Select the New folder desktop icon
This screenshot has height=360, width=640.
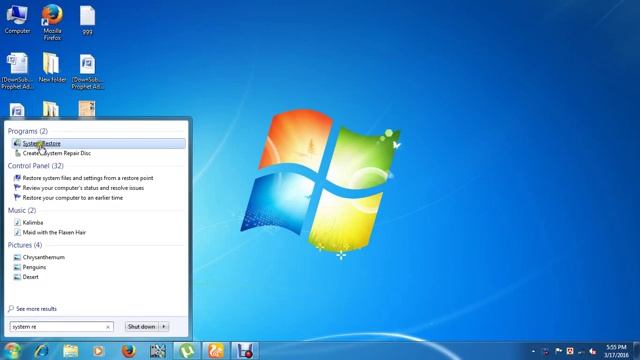pos(52,68)
